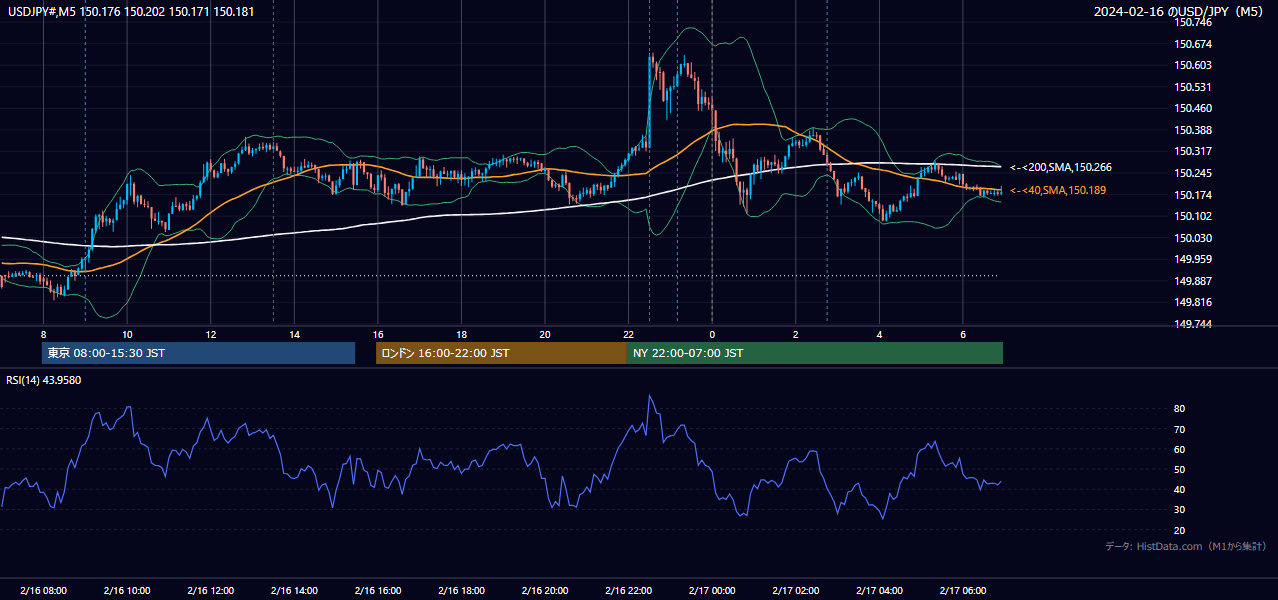This screenshot has width=1278, height=600.
Task: Click hour tick 4 under price chart
Action: point(879,334)
